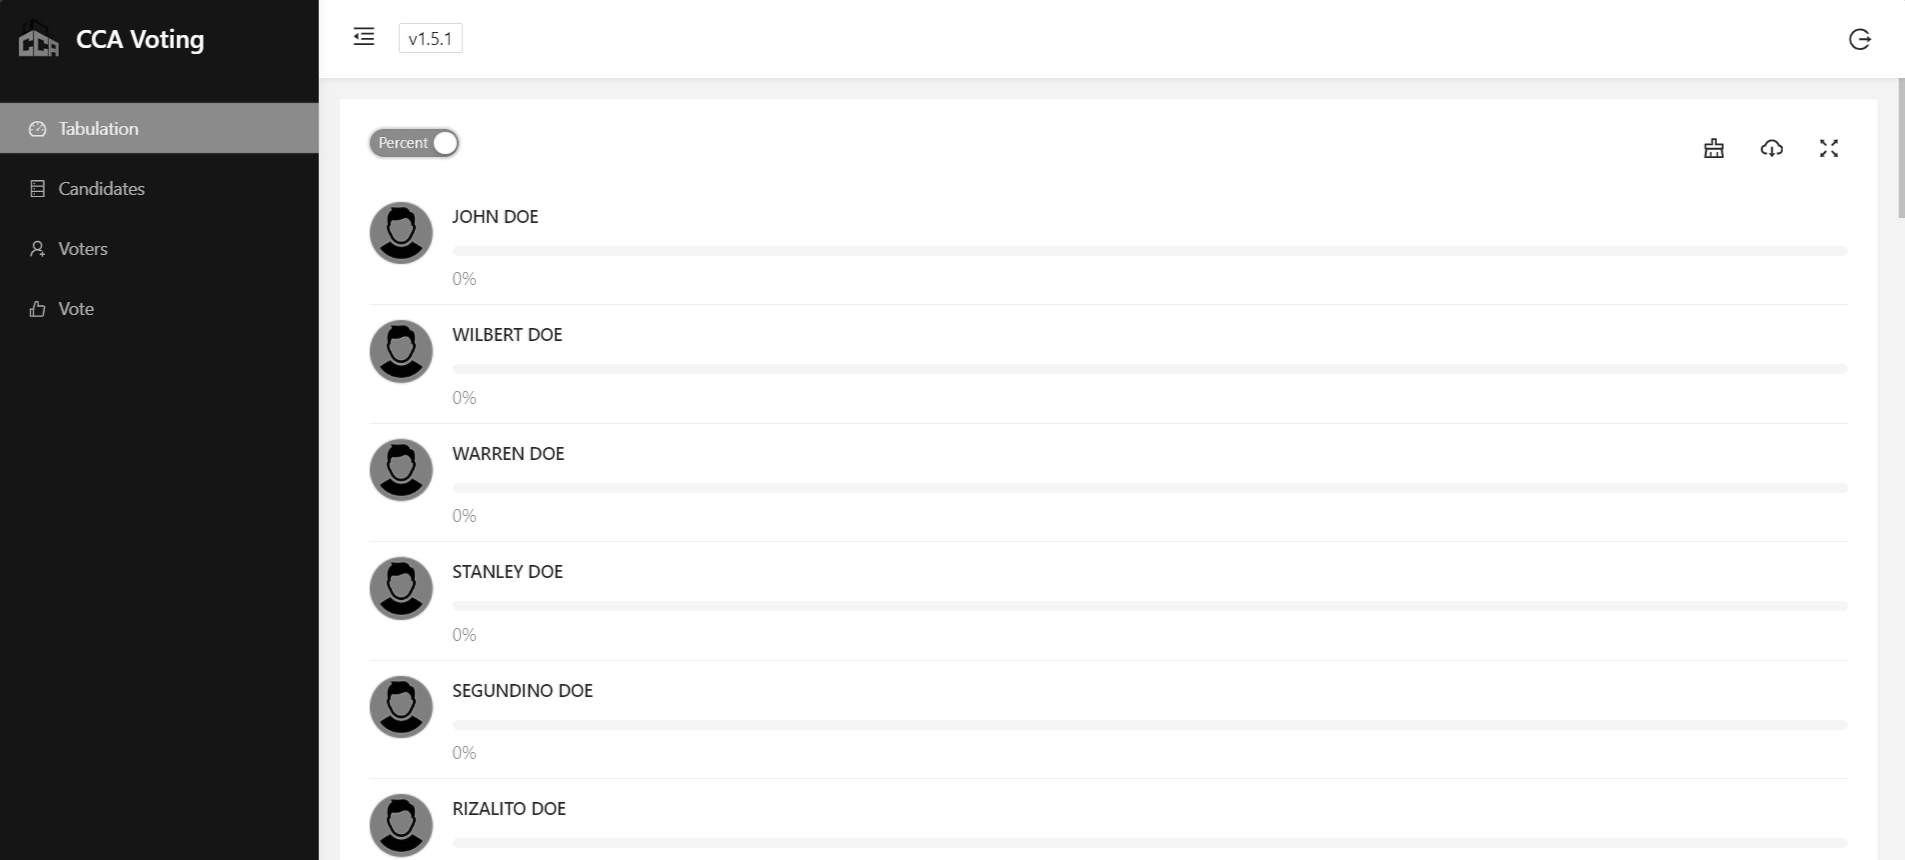Viewport: 1905px width, 860px height.
Task: Go to the Candidates page
Action: tap(101, 188)
